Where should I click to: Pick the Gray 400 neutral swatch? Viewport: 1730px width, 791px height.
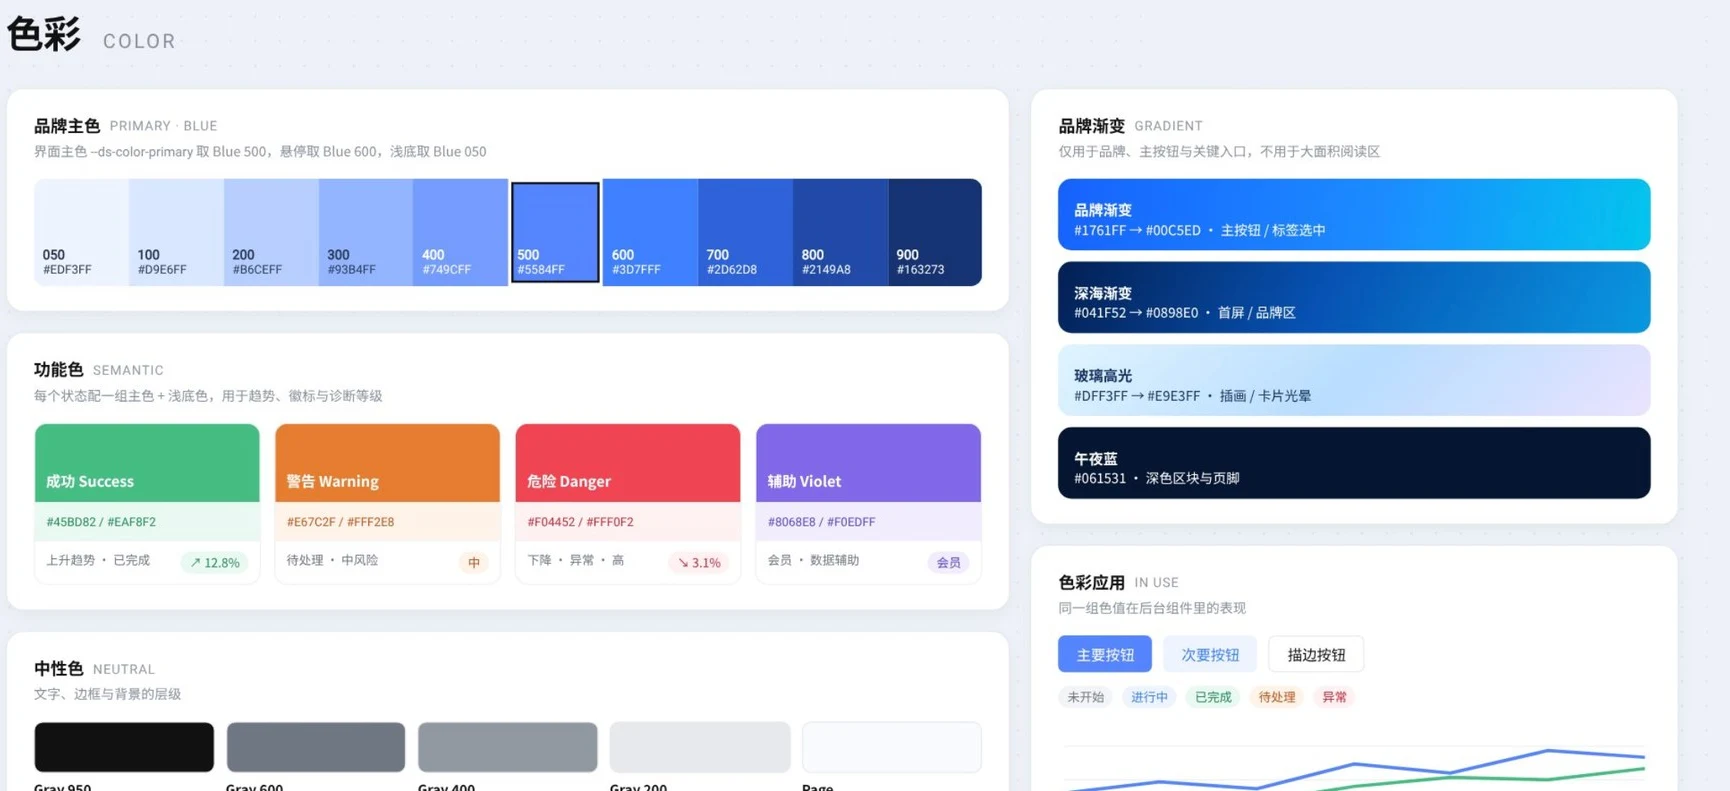pyautogui.click(x=508, y=747)
